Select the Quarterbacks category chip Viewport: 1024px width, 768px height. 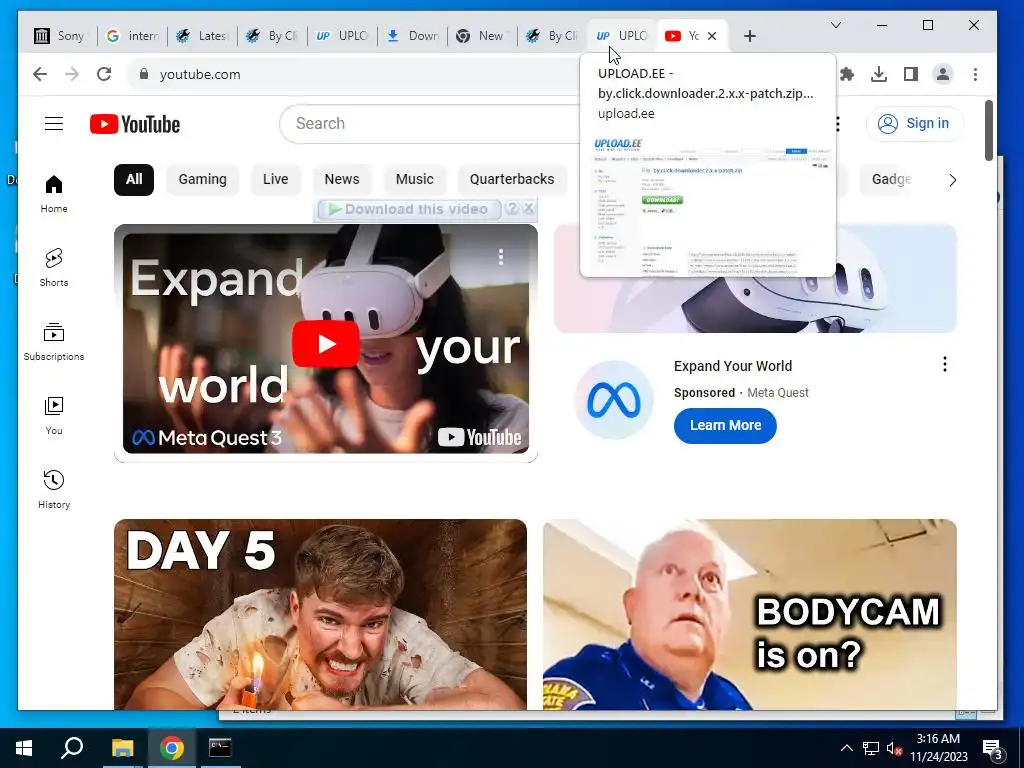click(512, 180)
